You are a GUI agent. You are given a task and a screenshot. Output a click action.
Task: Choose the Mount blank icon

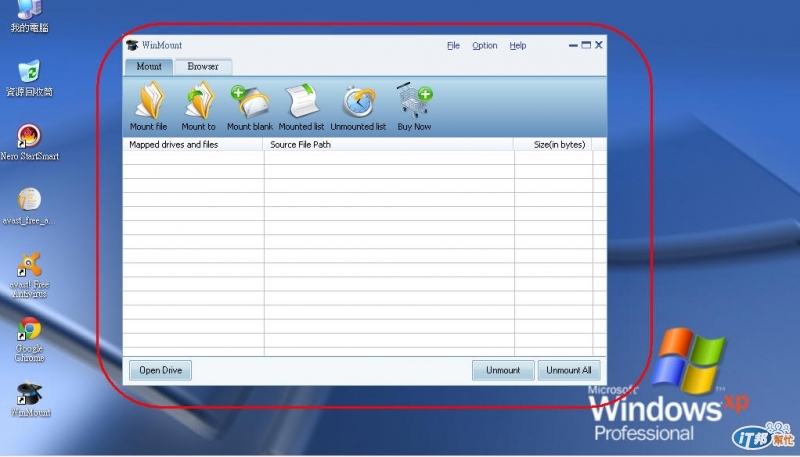[x=250, y=100]
